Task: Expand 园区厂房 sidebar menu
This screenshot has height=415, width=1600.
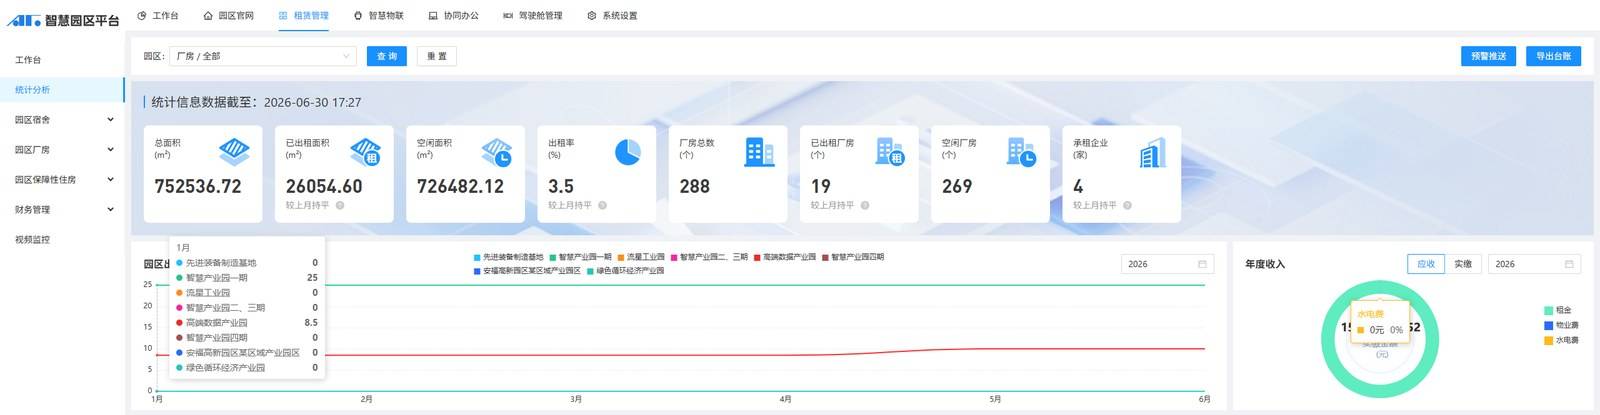Action: click(x=62, y=149)
